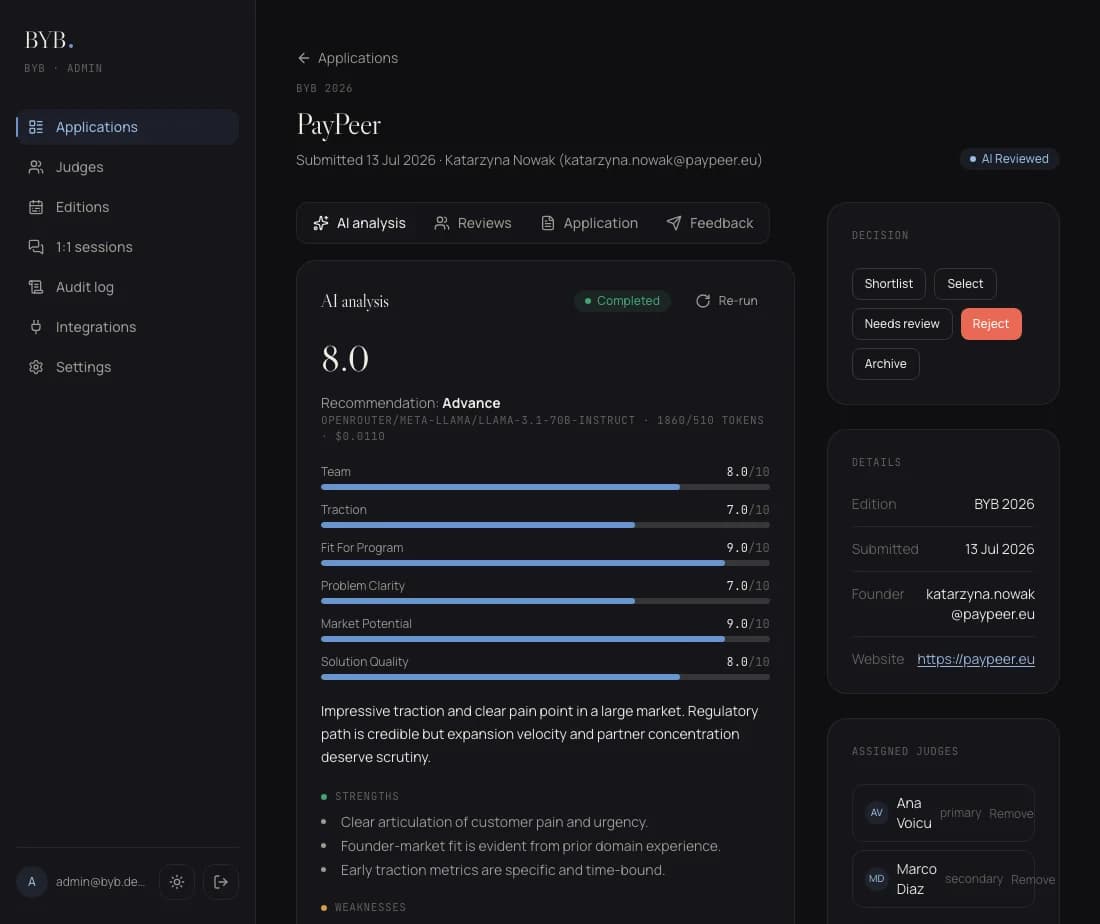
Task: Click the Feedback paper plane icon
Action: coord(673,223)
